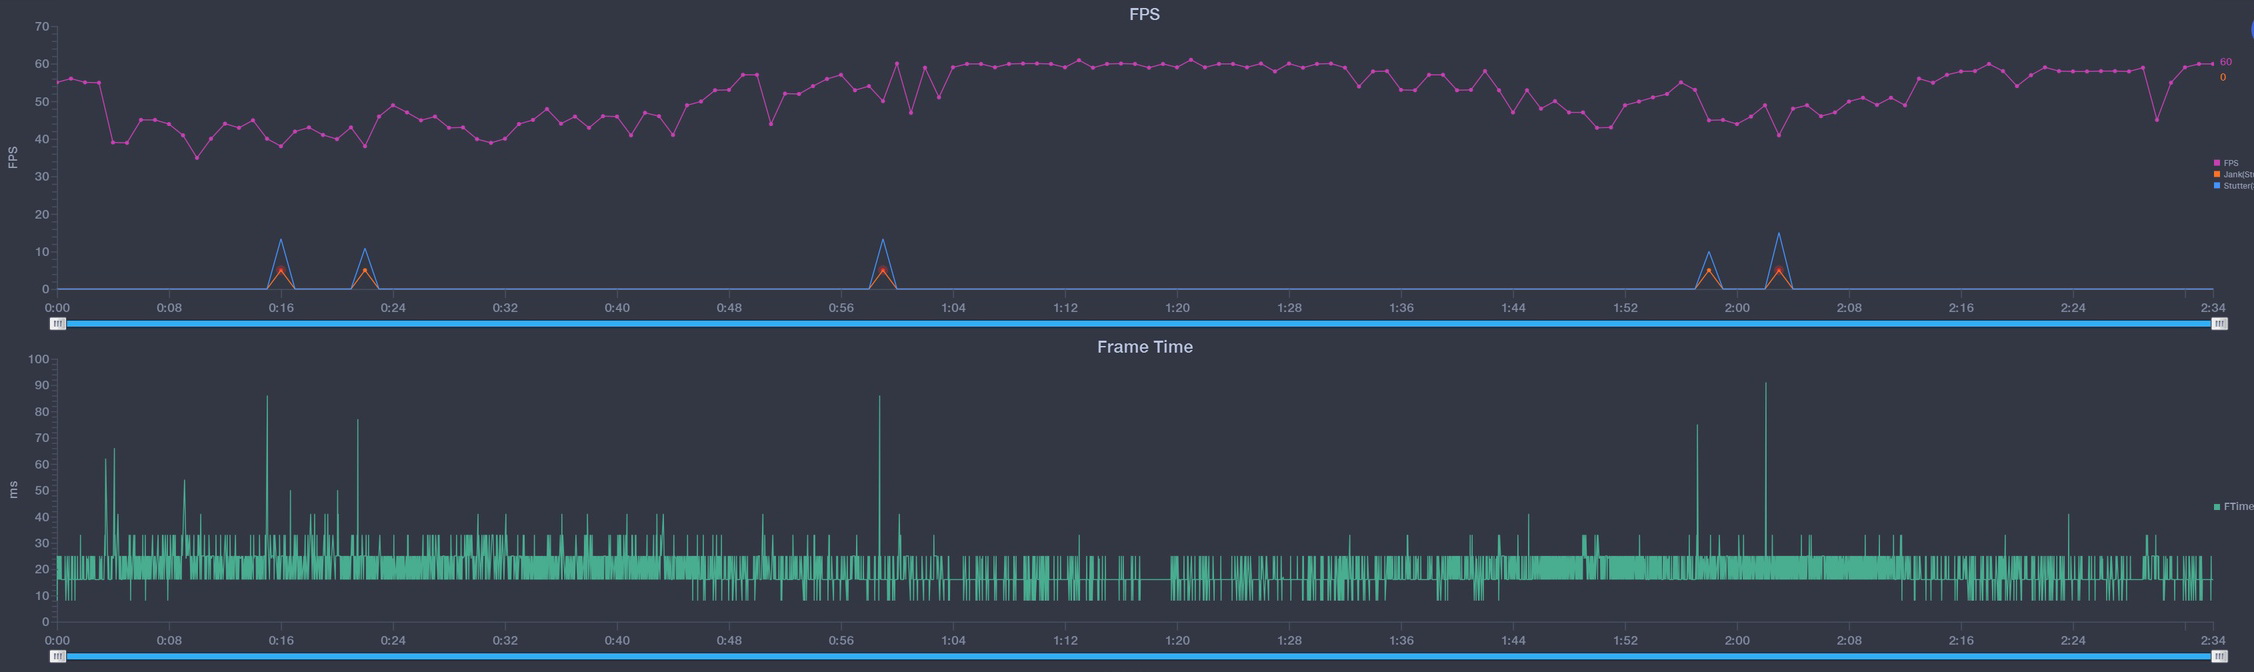Image resolution: width=2254 pixels, height=672 pixels.
Task: Click the FPS dip point near 2:30
Action: [x=2157, y=120]
